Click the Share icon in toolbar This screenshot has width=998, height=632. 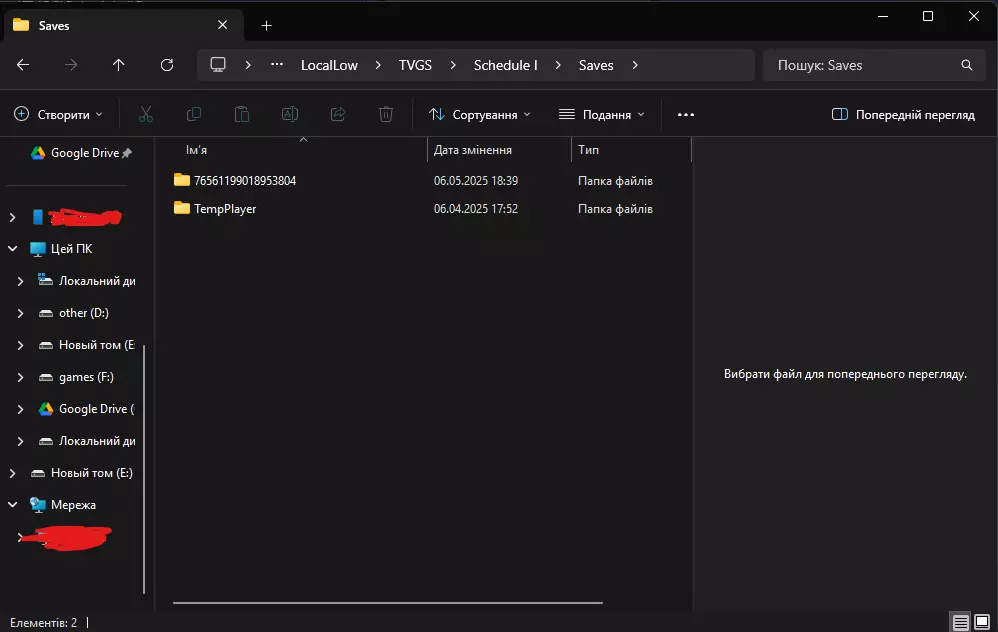pyautogui.click(x=337, y=115)
